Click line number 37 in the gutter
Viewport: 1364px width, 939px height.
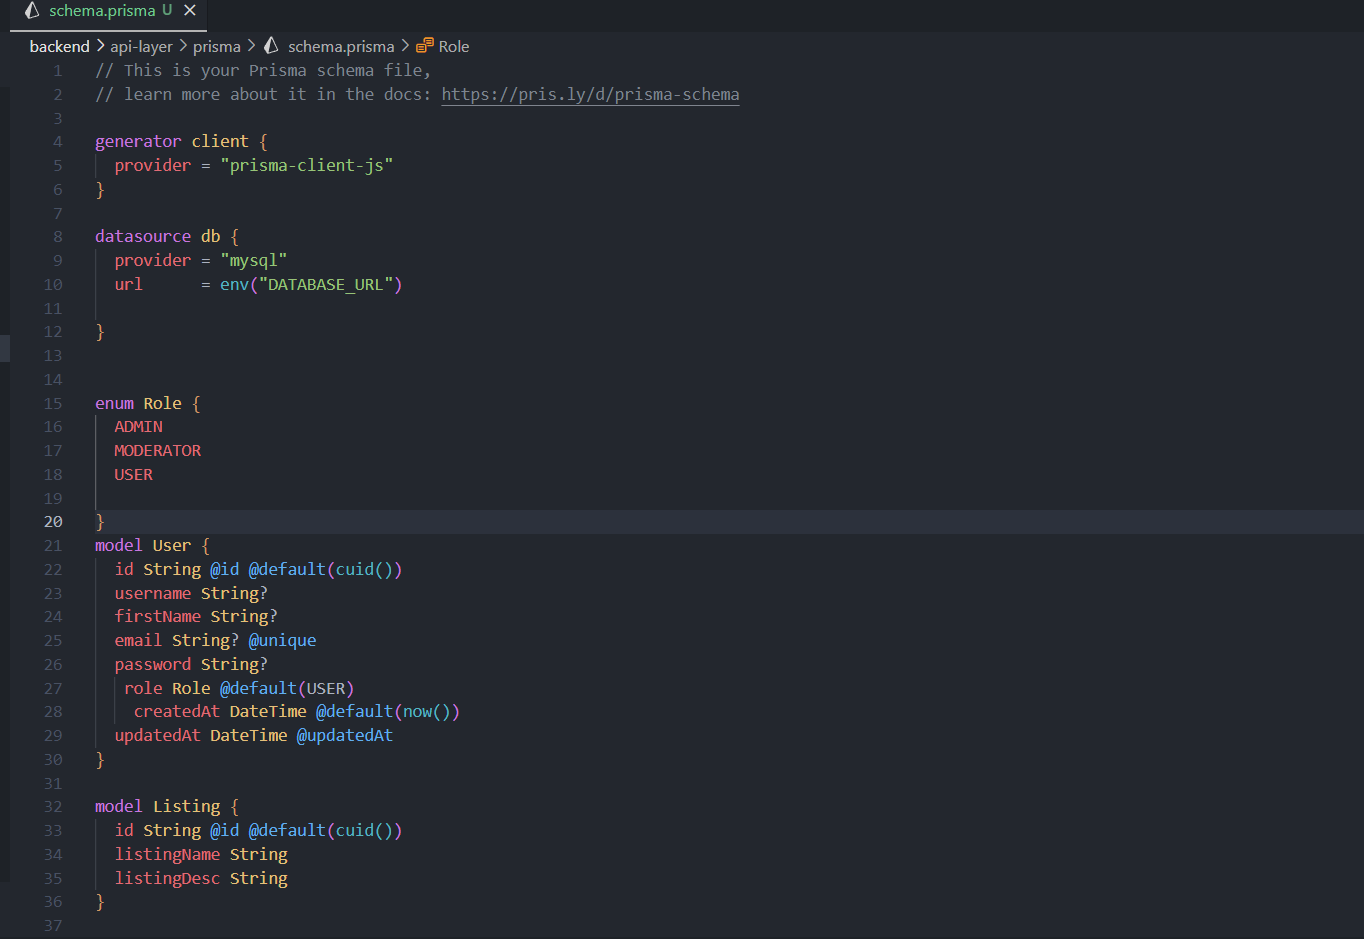point(53,926)
